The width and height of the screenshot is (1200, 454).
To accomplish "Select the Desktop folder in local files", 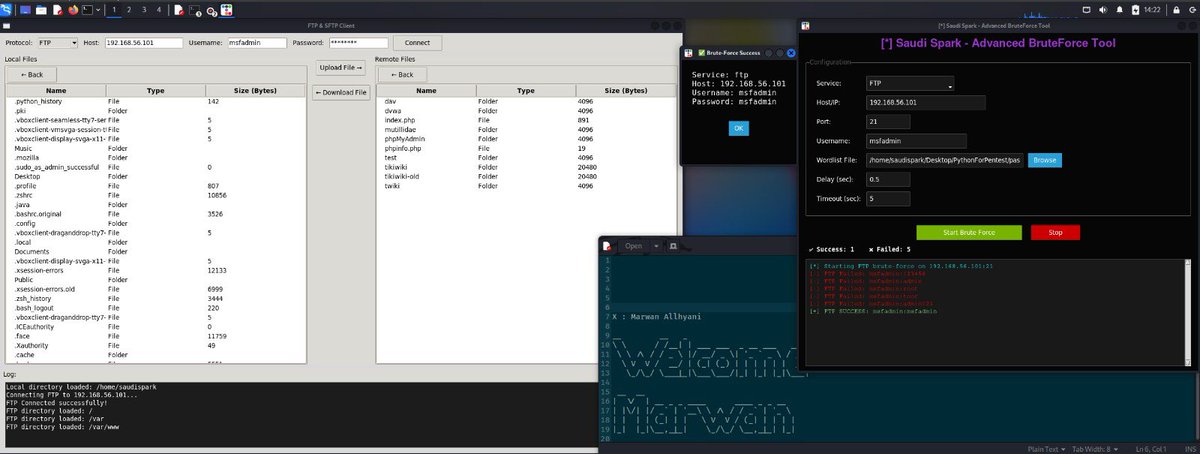I will tap(155, 177).
